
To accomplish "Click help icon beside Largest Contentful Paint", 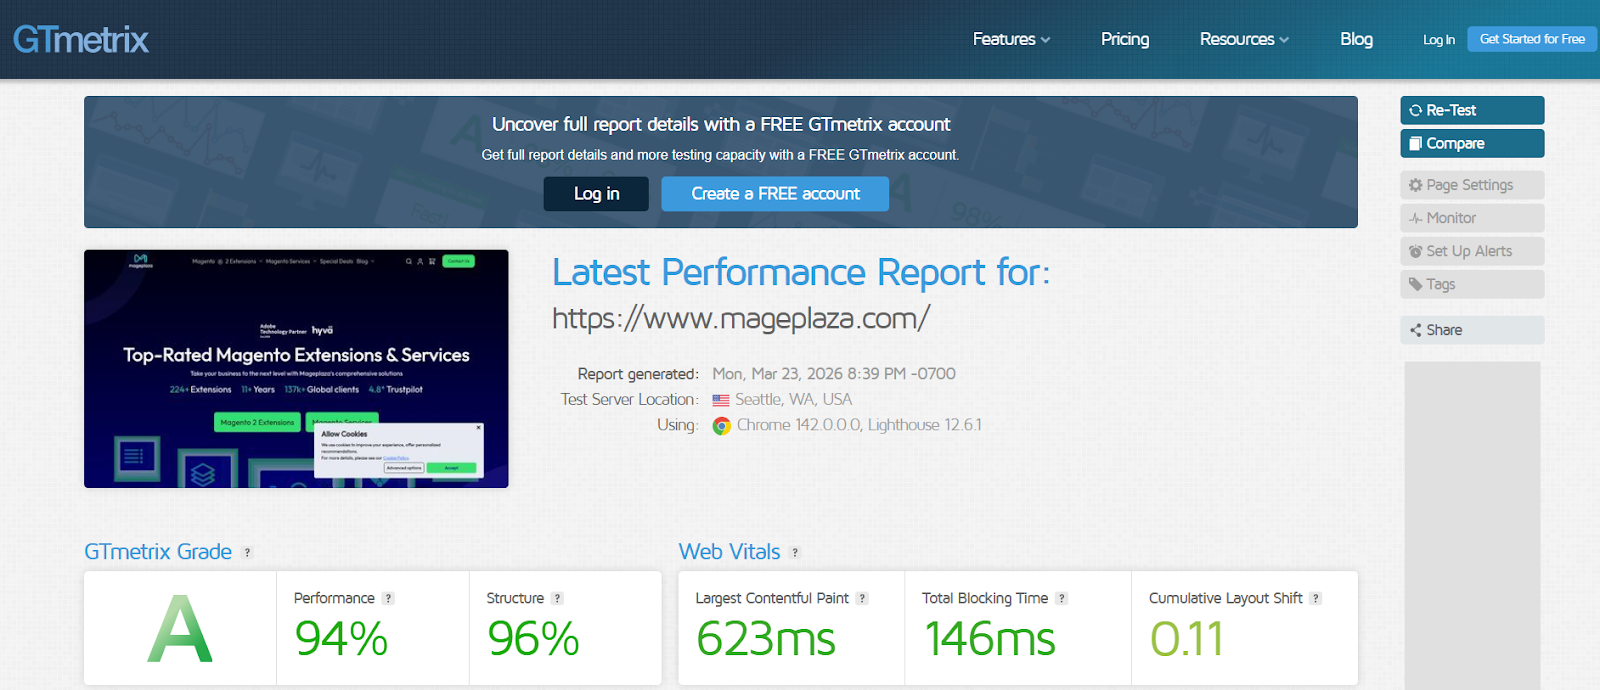I will pos(862,598).
